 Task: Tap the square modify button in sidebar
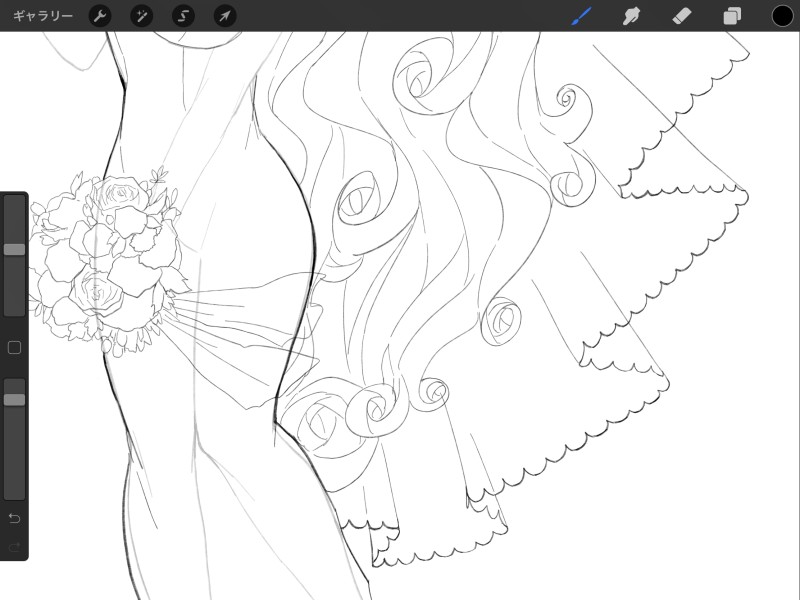(x=14, y=348)
